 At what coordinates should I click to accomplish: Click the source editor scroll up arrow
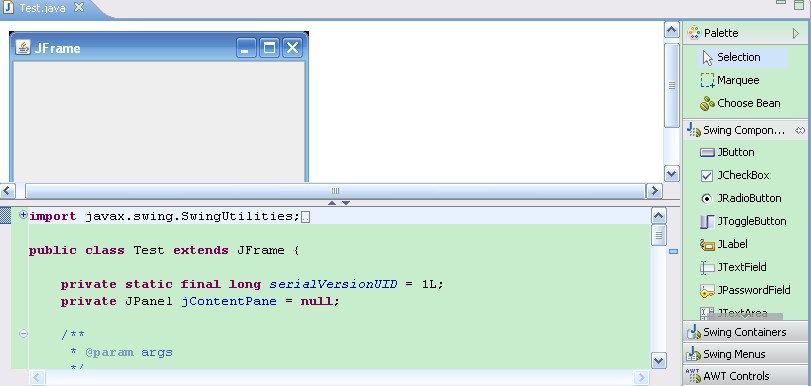click(659, 216)
